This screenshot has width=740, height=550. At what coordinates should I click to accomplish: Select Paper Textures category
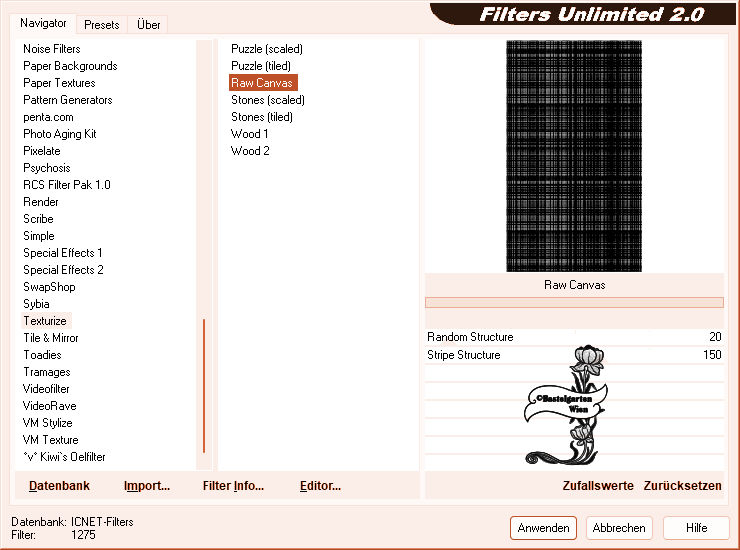[59, 83]
